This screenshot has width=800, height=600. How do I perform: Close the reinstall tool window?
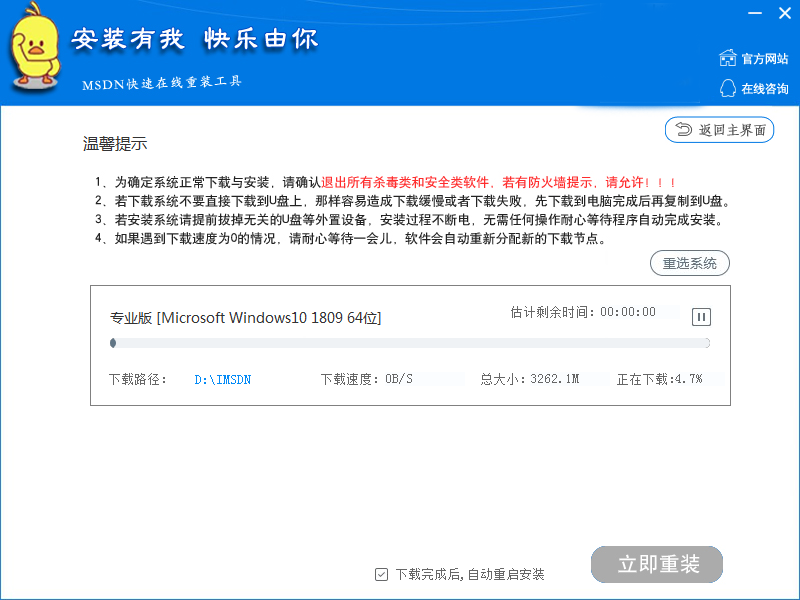click(785, 13)
